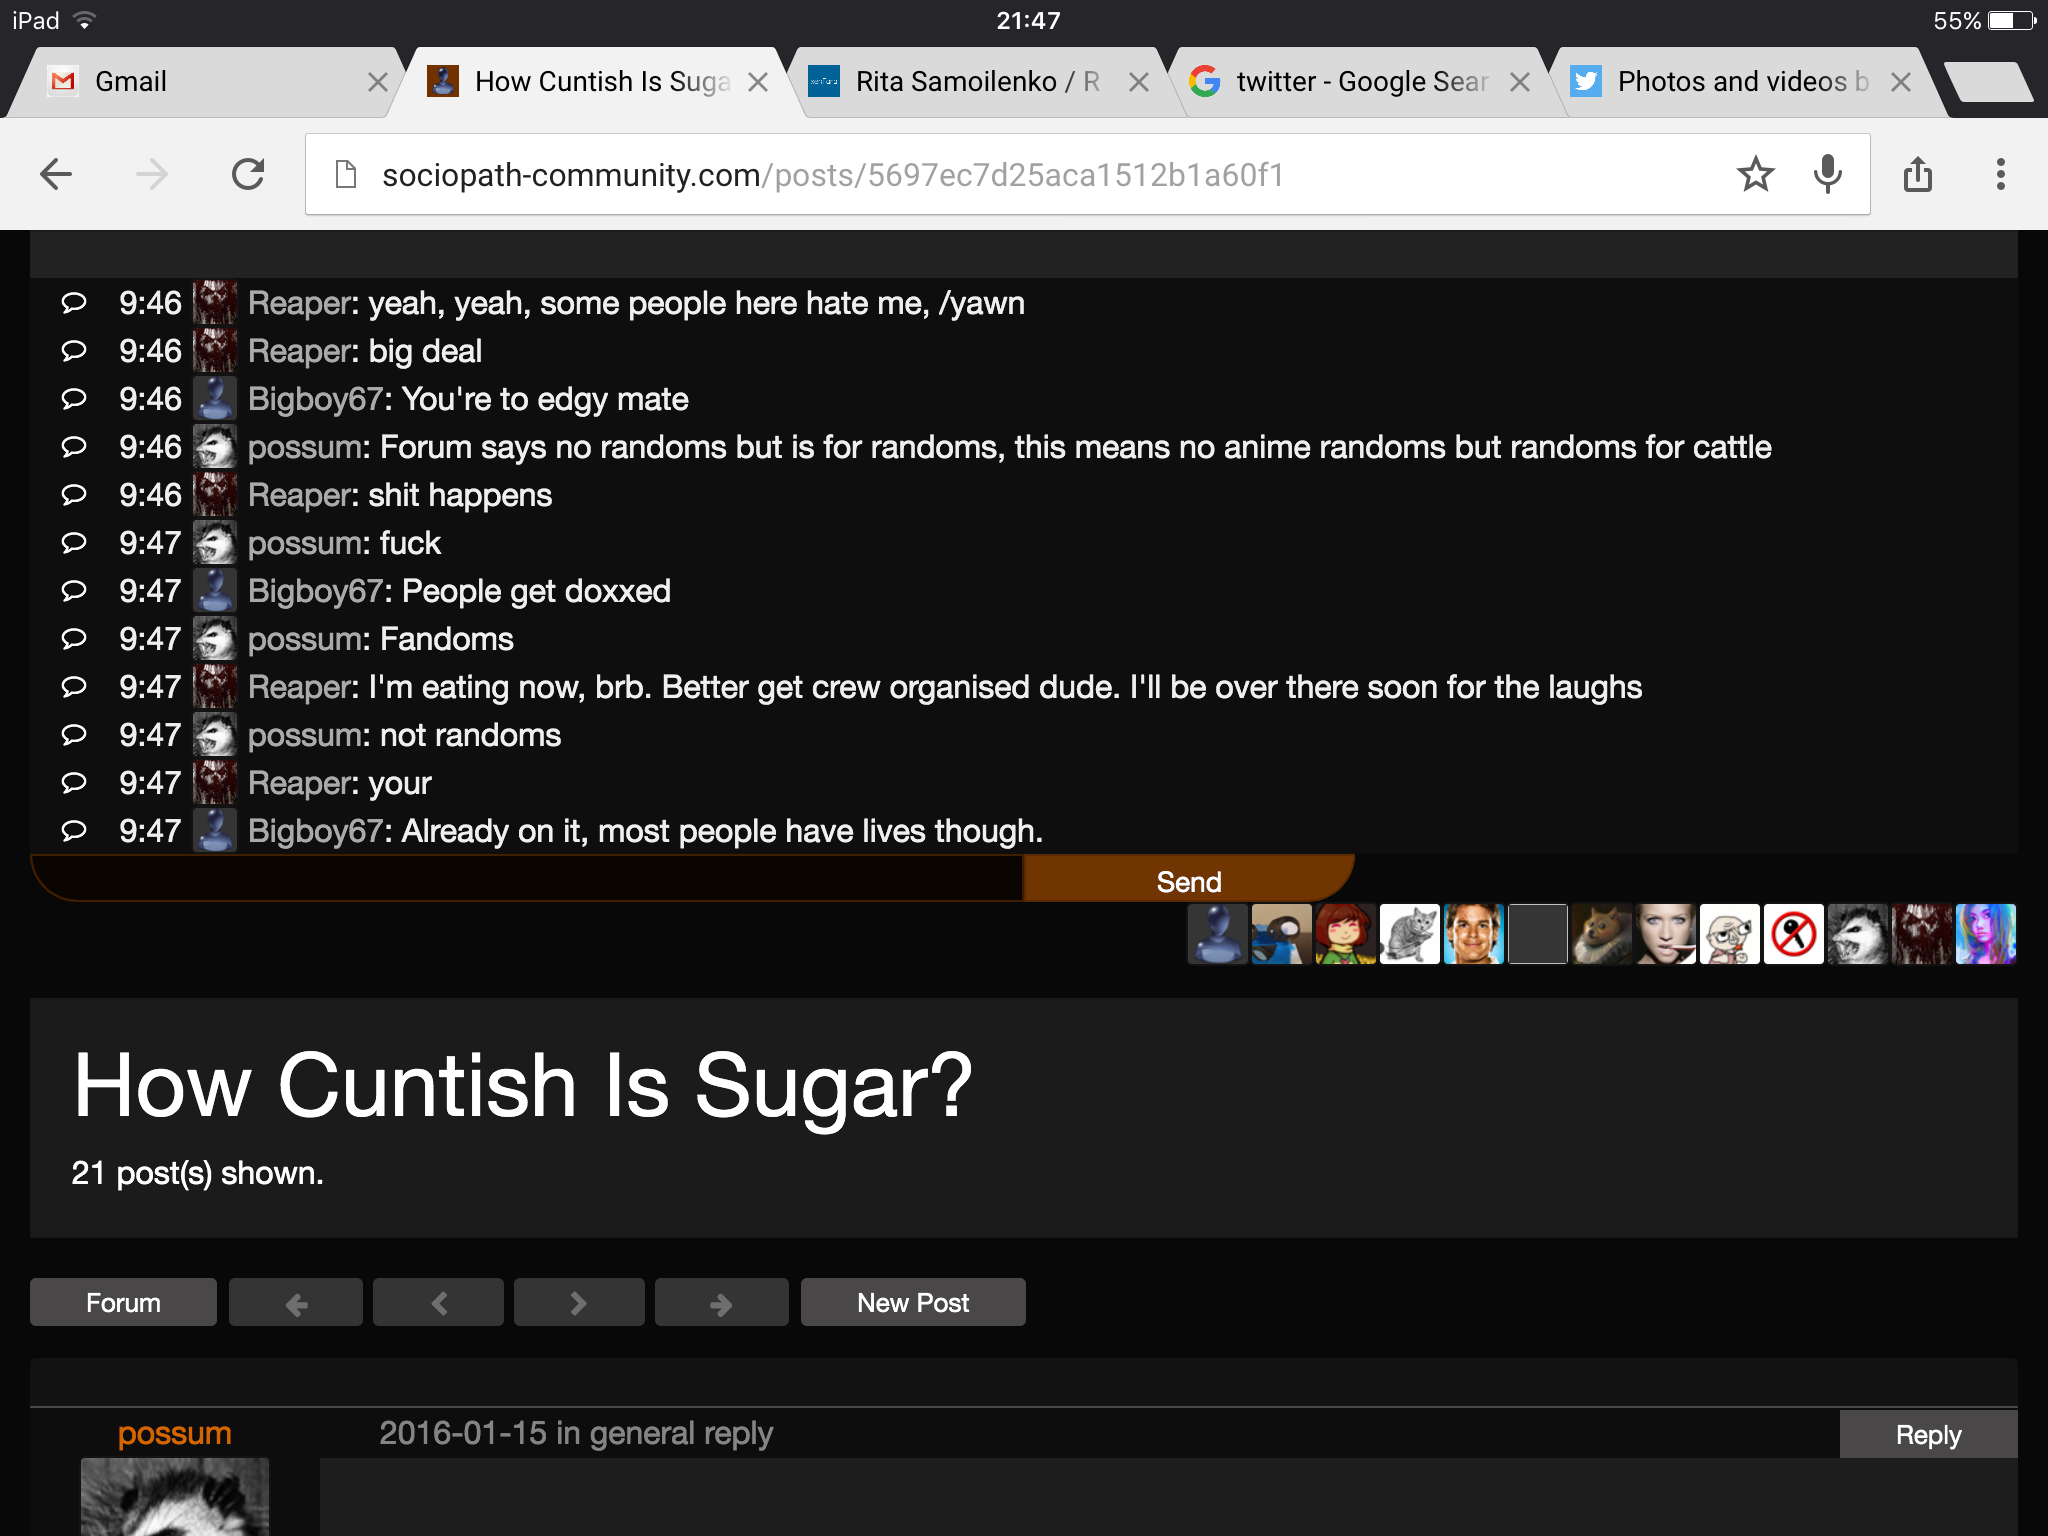Send the chat message

(x=1188, y=880)
